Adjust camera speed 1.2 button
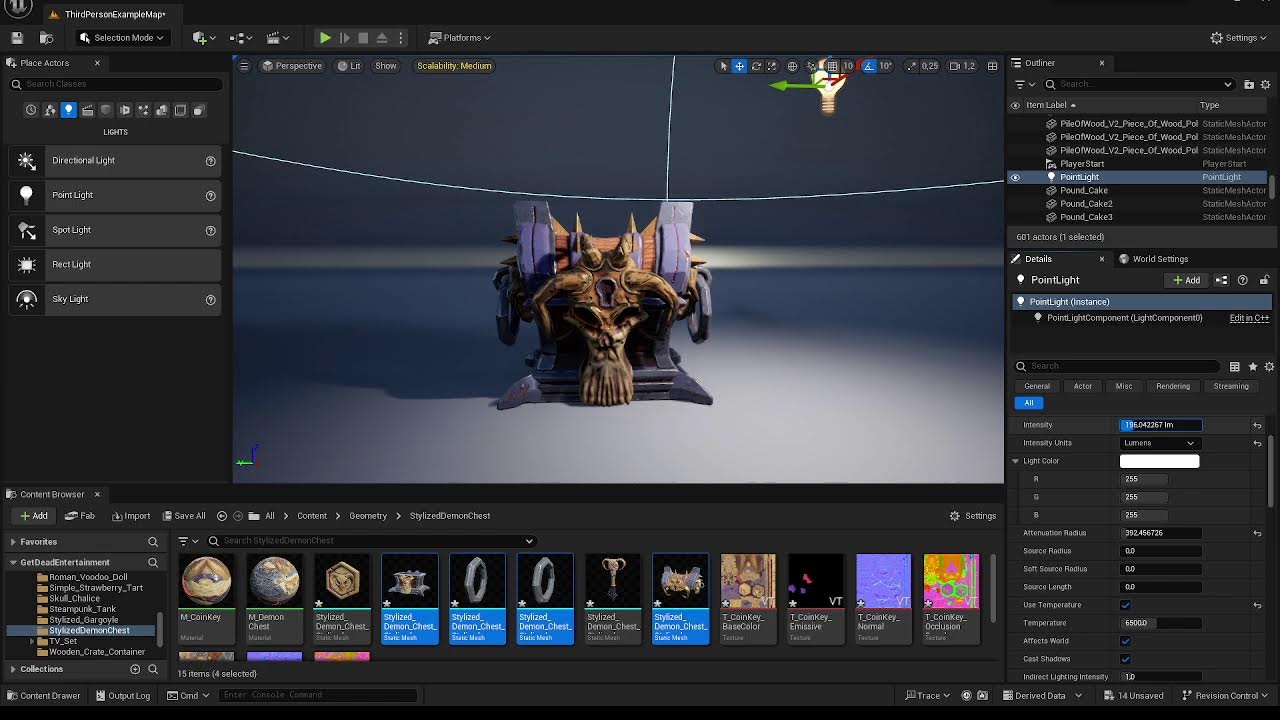1280x720 pixels. click(x=962, y=66)
